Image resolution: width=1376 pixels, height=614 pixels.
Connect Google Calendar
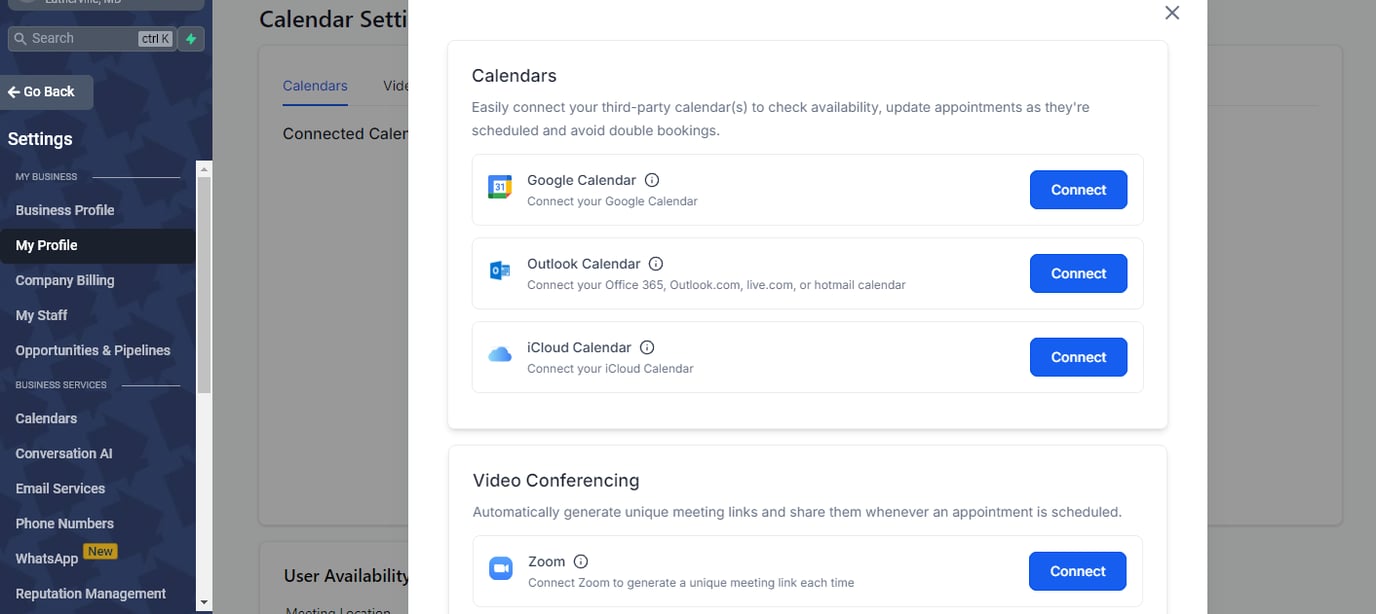[x=1078, y=189]
